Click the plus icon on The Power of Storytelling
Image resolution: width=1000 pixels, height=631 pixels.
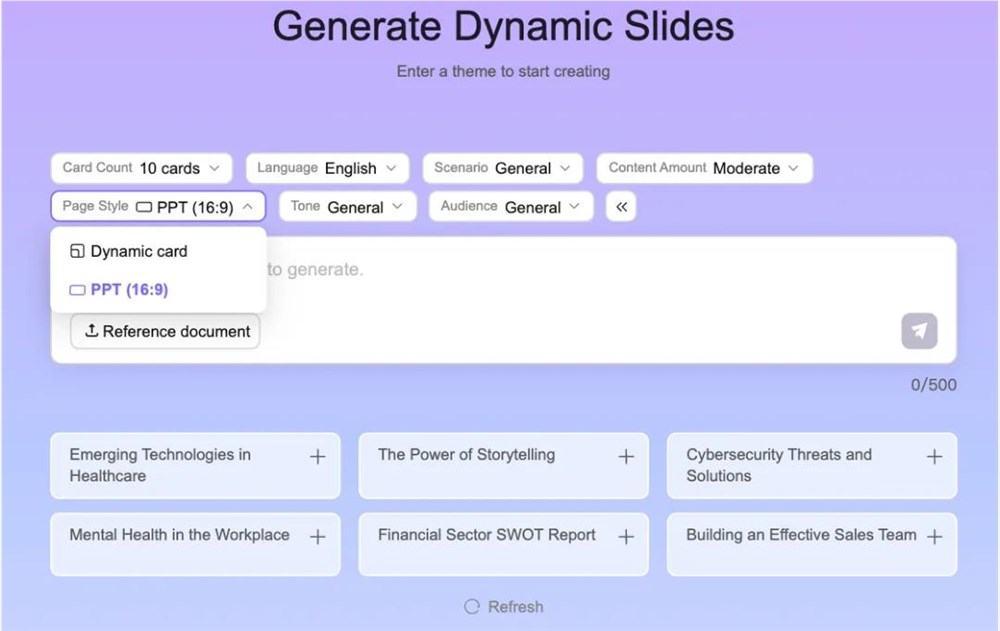coord(628,454)
